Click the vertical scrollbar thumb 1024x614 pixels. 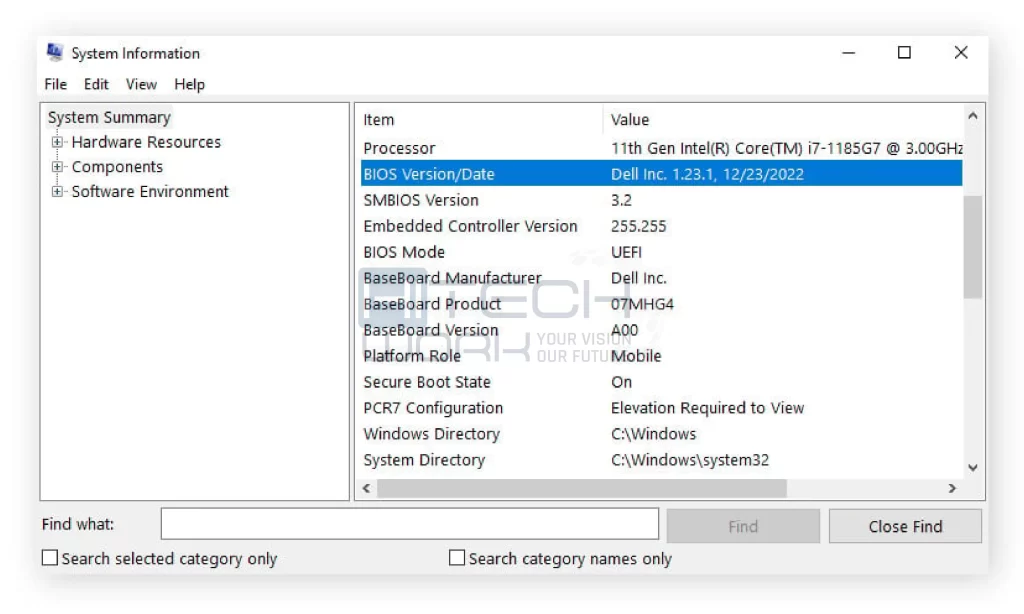972,247
